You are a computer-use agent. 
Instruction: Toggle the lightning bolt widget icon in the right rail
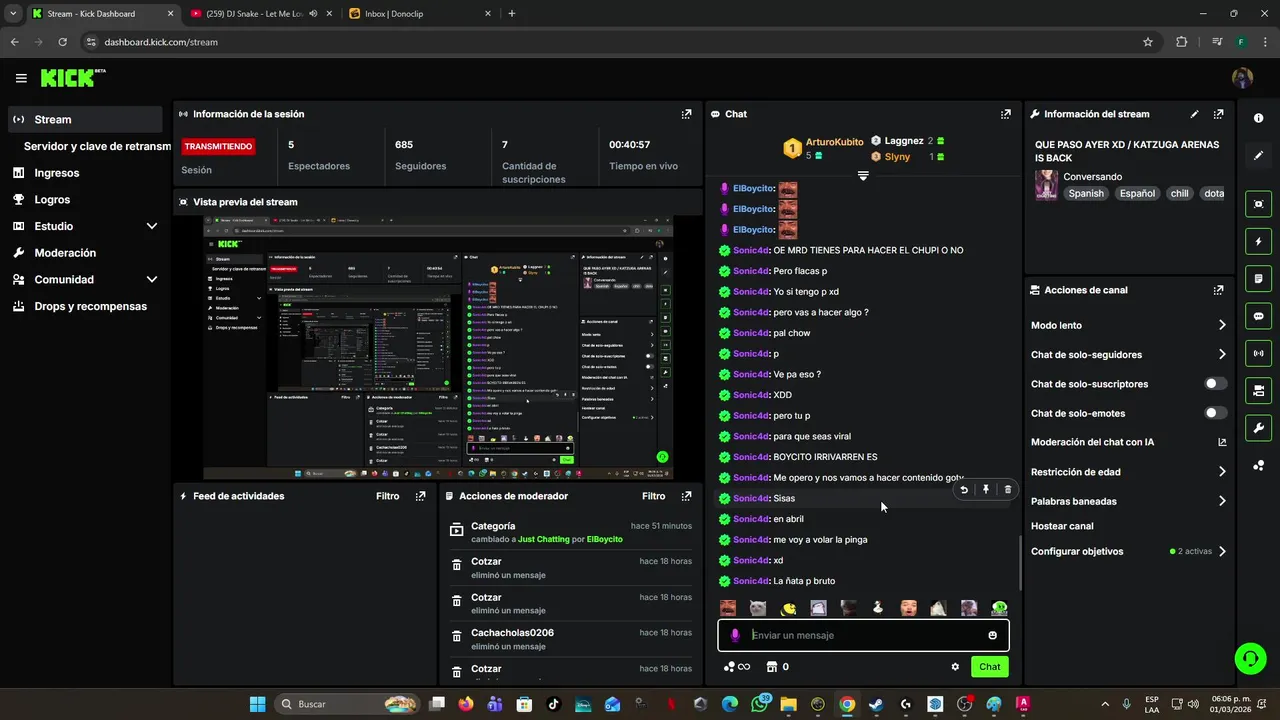(x=1258, y=241)
